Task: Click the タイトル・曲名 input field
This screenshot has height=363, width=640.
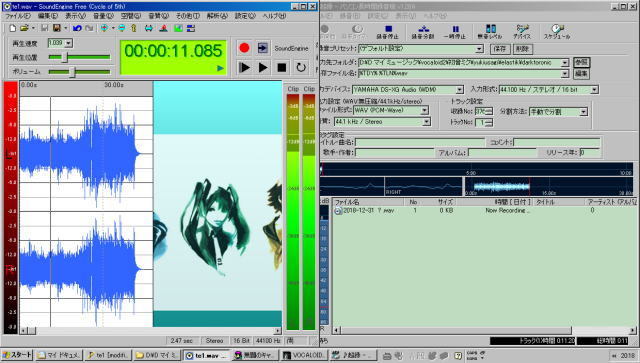Action: (420, 142)
